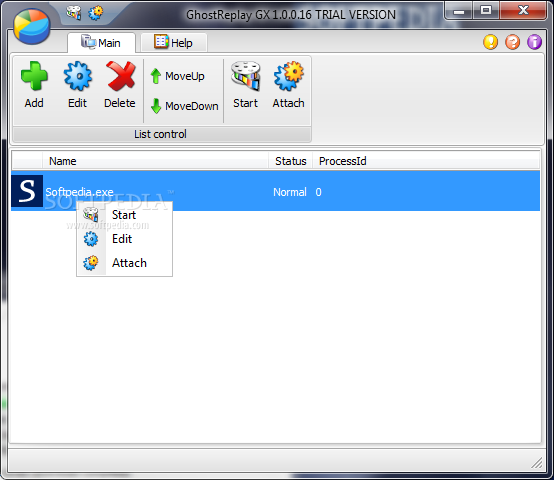Image resolution: width=554 pixels, height=480 pixels.
Task: Switch to the Help tab
Action: pyautogui.click(x=174, y=43)
